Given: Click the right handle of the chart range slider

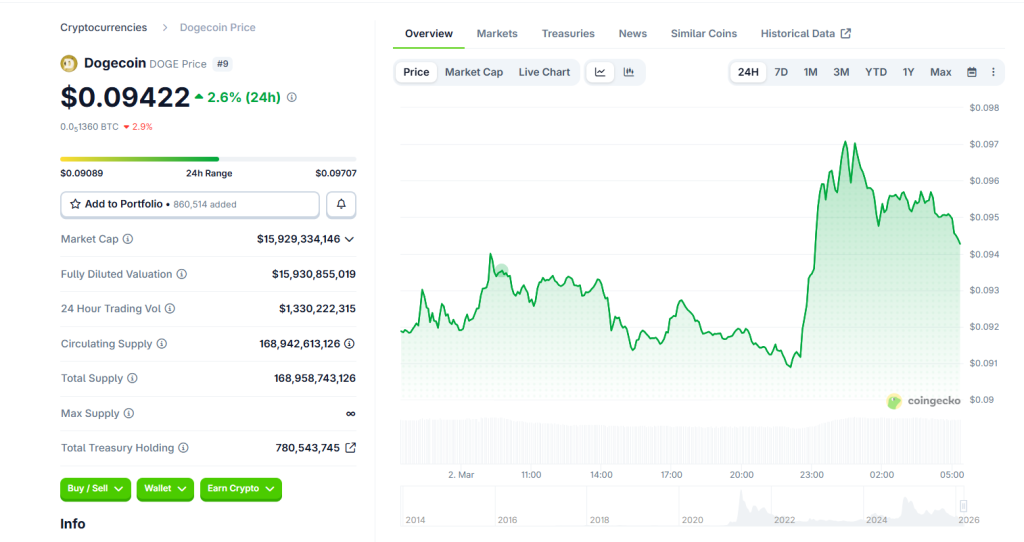Looking at the screenshot, I should coord(963,506).
